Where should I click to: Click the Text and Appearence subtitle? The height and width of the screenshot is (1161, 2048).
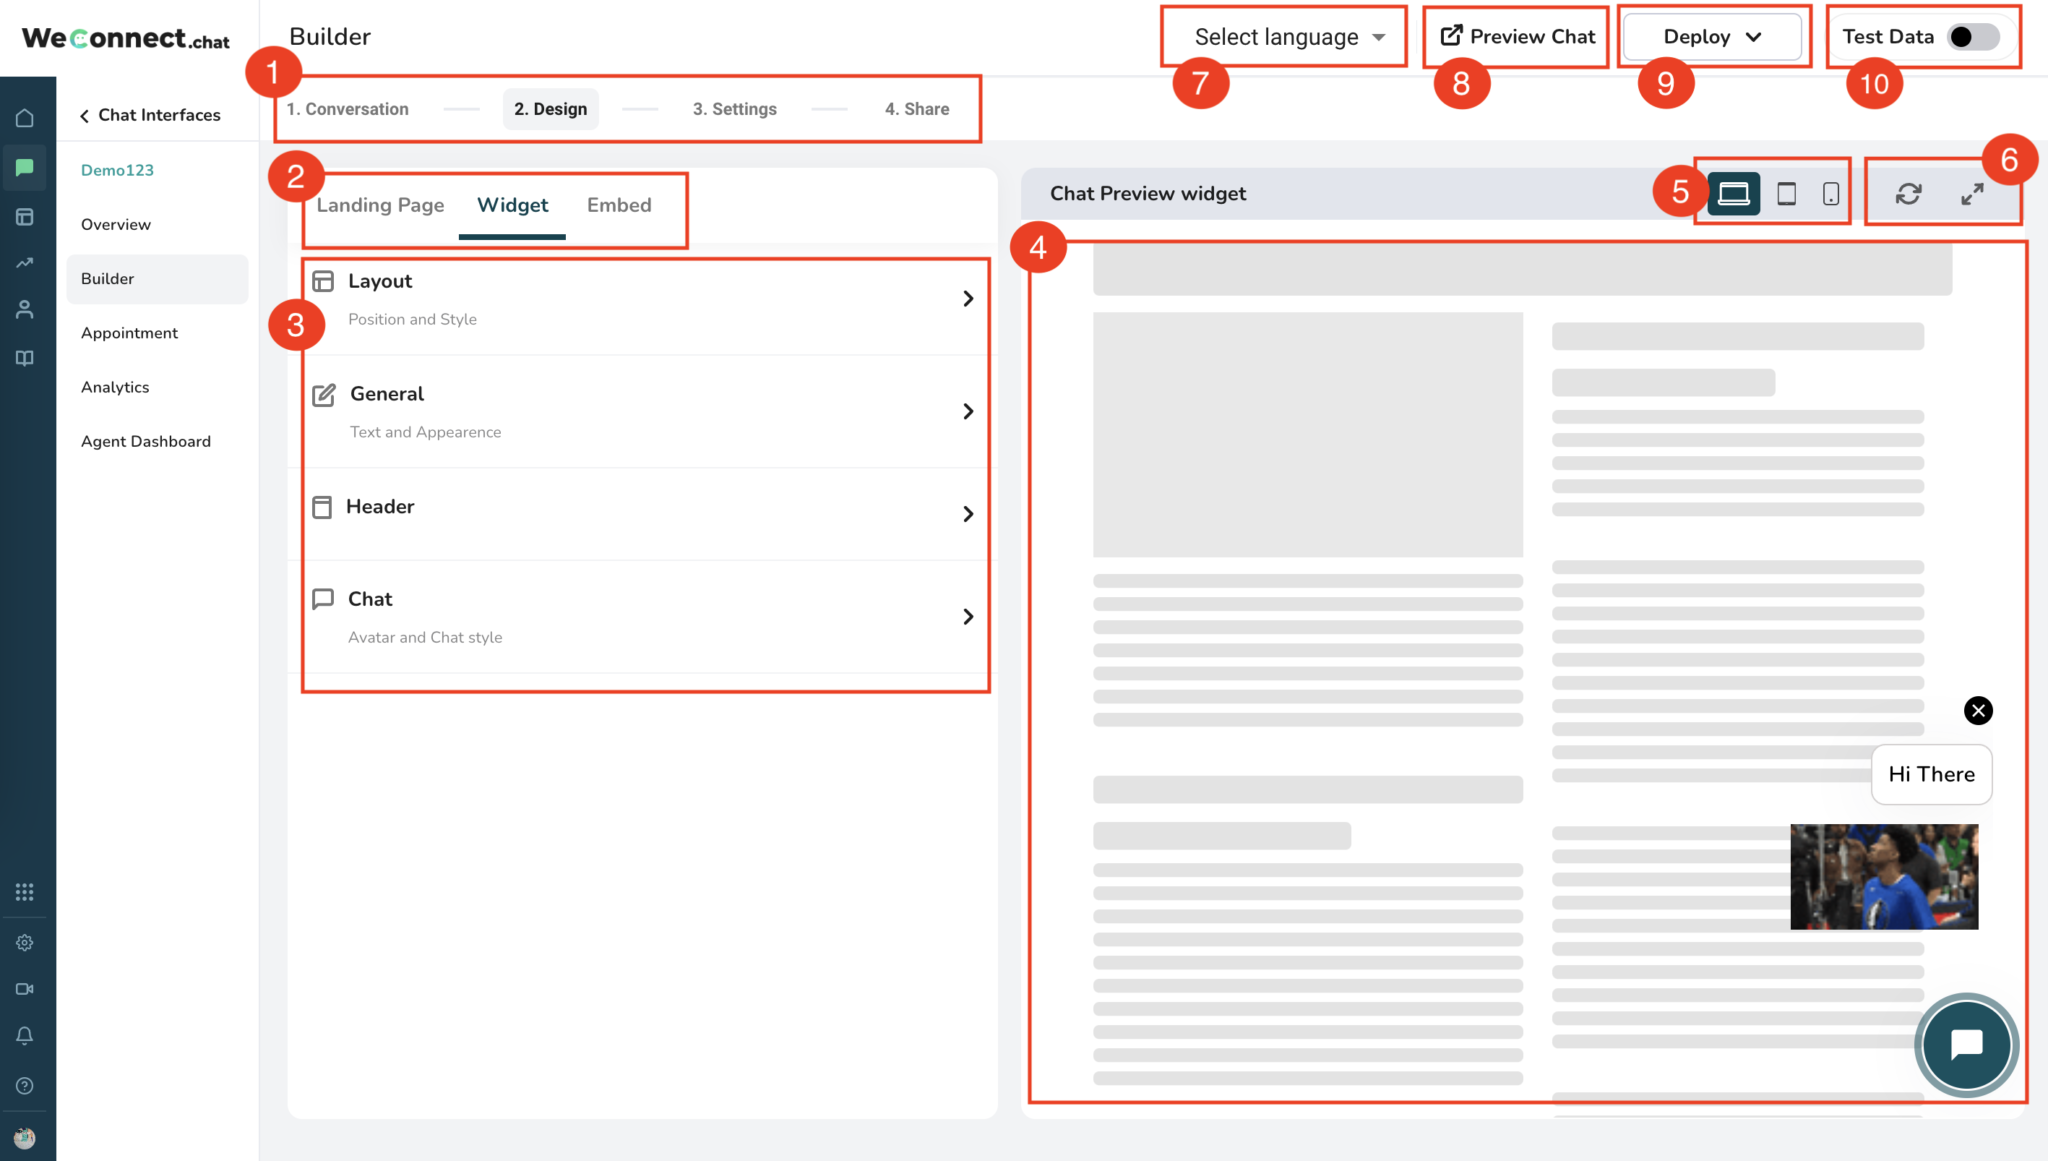pyautogui.click(x=425, y=432)
